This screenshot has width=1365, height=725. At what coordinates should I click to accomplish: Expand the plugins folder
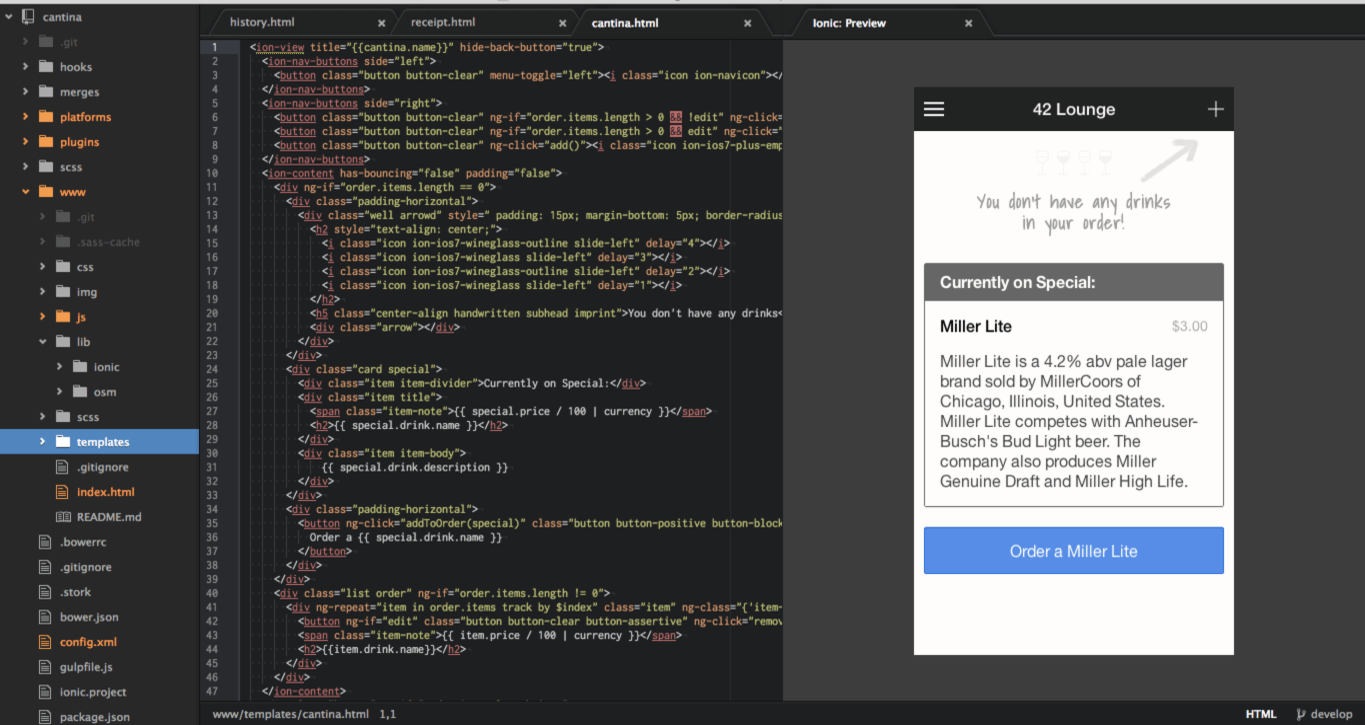point(24,142)
